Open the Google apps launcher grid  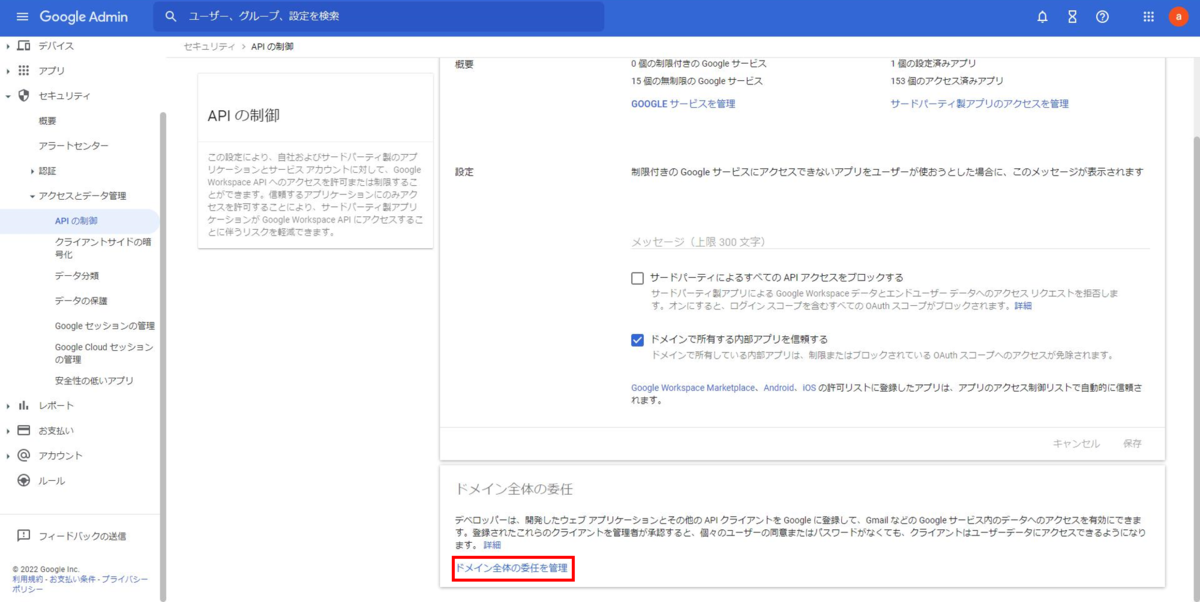1146,16
